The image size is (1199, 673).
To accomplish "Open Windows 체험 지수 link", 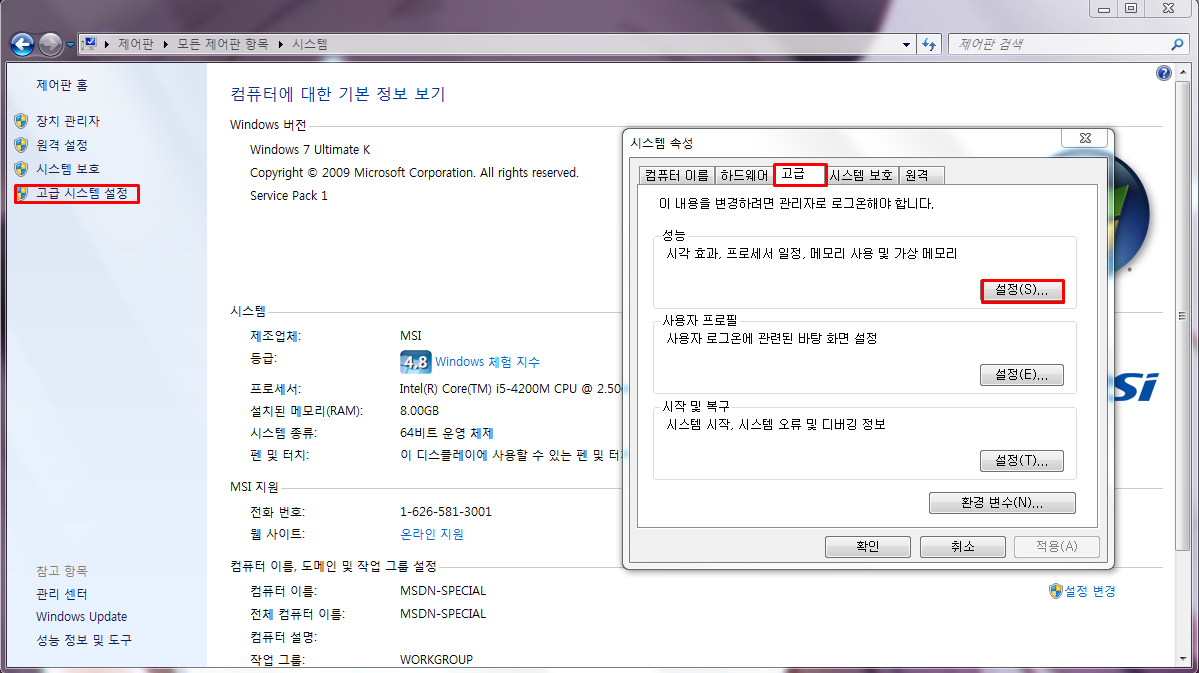I will point(487,362).
